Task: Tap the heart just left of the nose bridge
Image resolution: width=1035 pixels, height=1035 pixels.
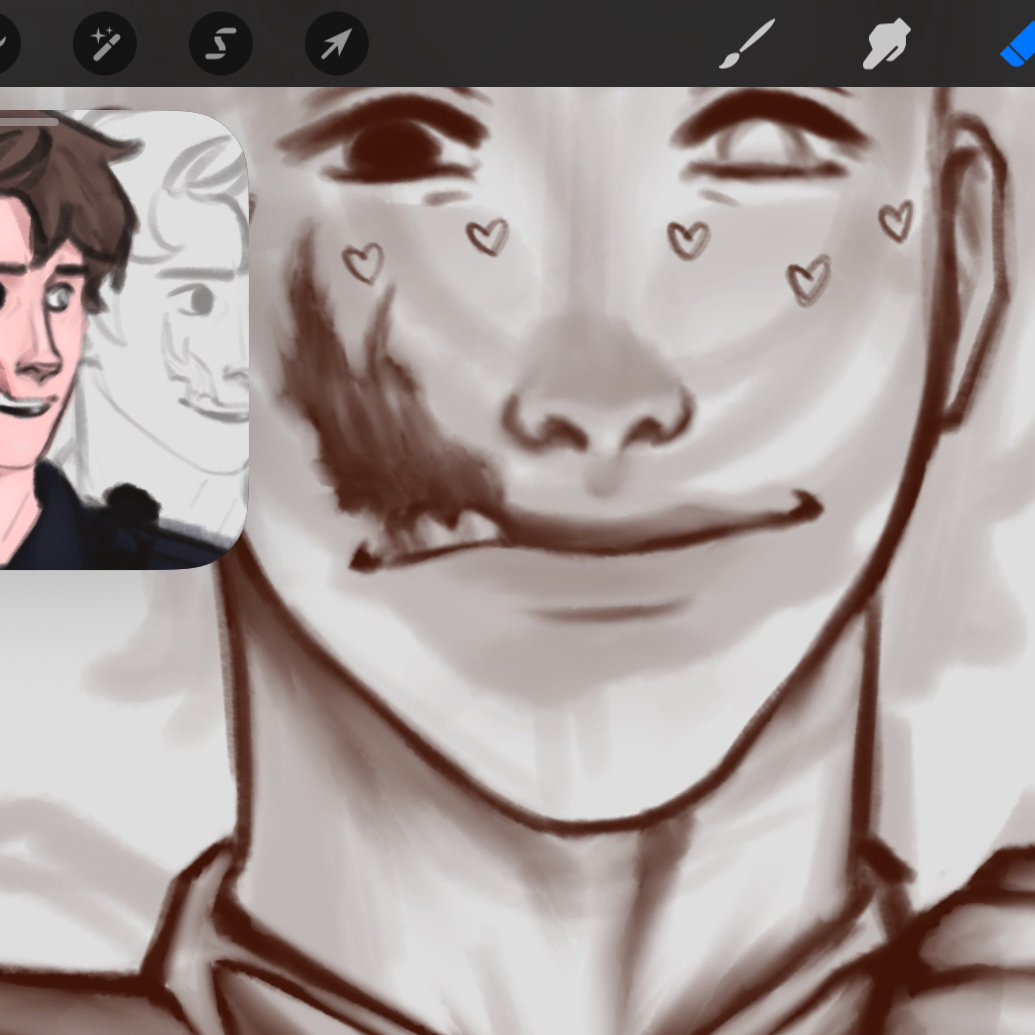Action: [488, 236]
